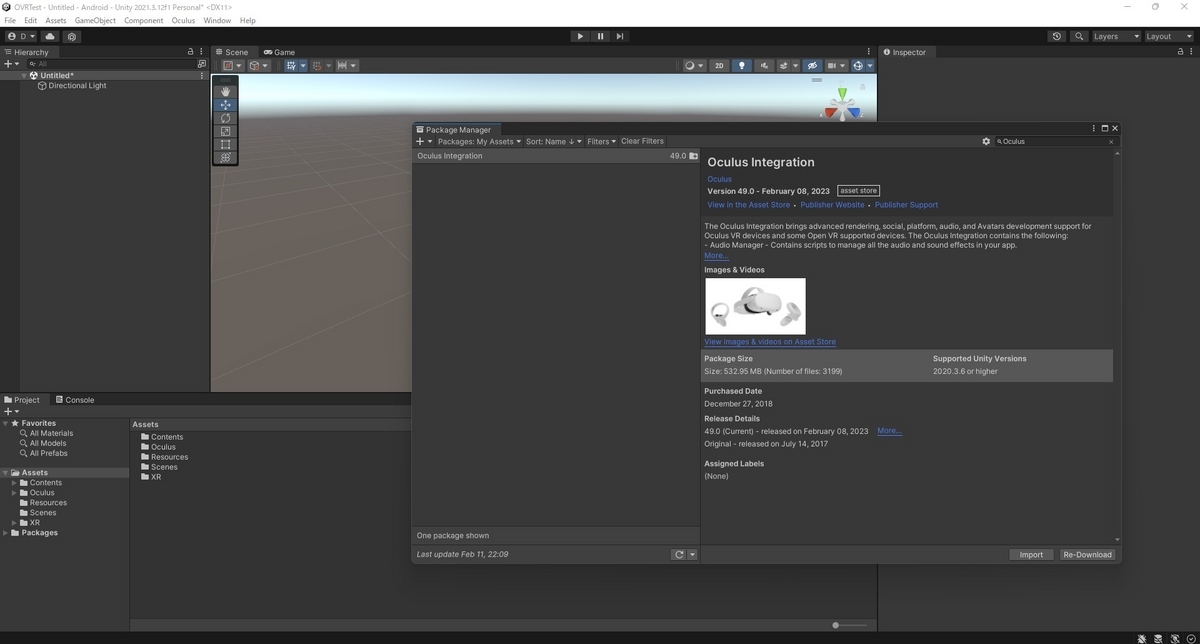Open Hierarchy search-by-type icon
The image size is (1200, 644).
pos(202,63)
